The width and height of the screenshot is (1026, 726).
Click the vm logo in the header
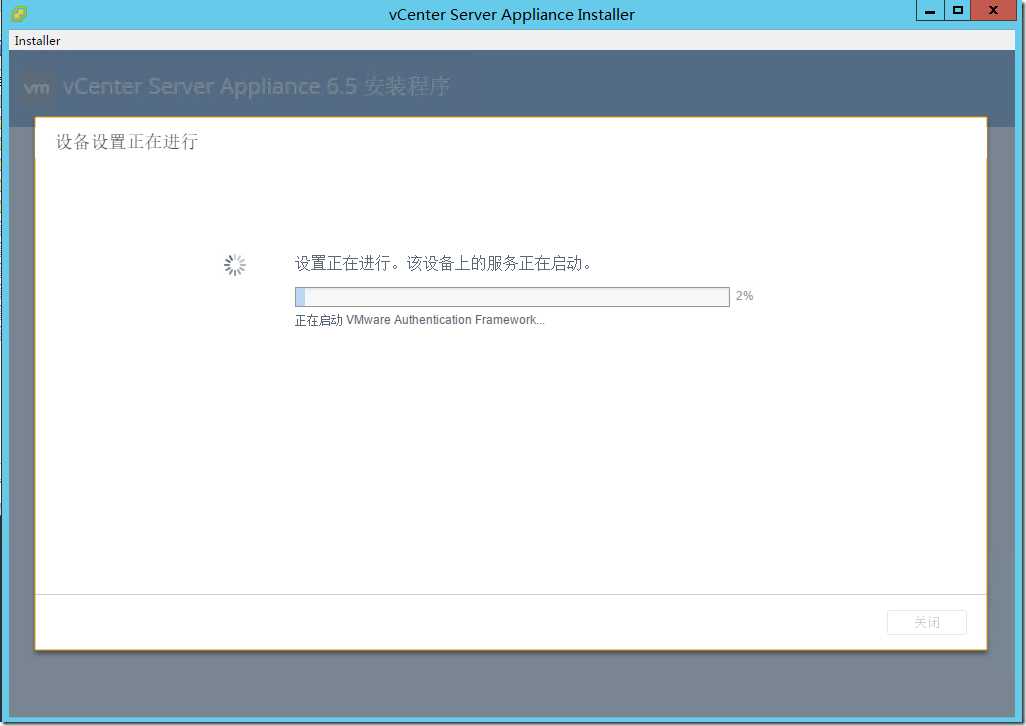[37, 87]
